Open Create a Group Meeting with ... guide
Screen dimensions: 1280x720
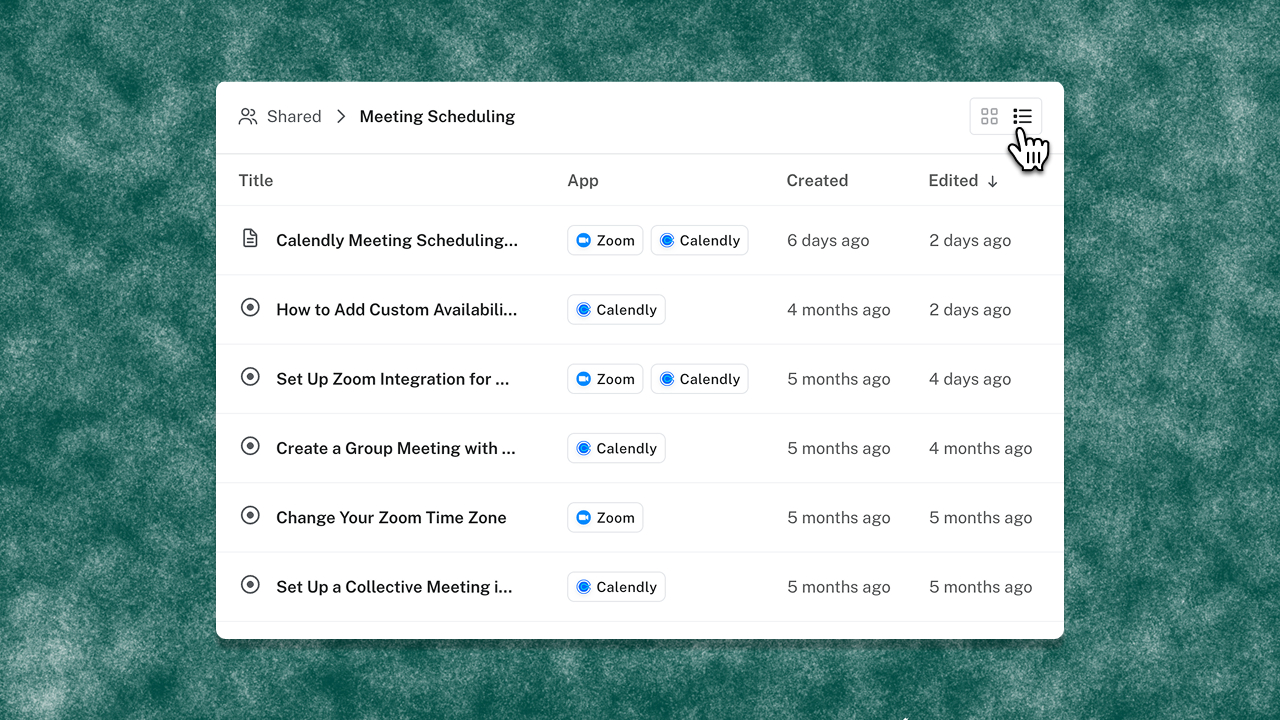tap(396, 449)
